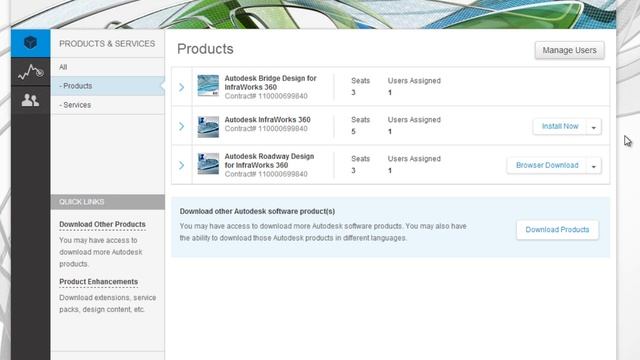Open the Product Enhancements quick link
This screenshot has height=360, width=640.
(98, 282)
